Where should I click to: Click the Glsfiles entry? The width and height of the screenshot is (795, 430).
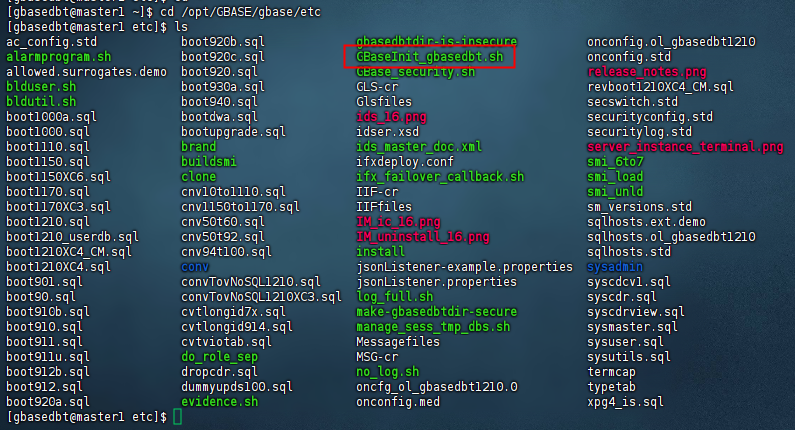(x=384, y=102)
